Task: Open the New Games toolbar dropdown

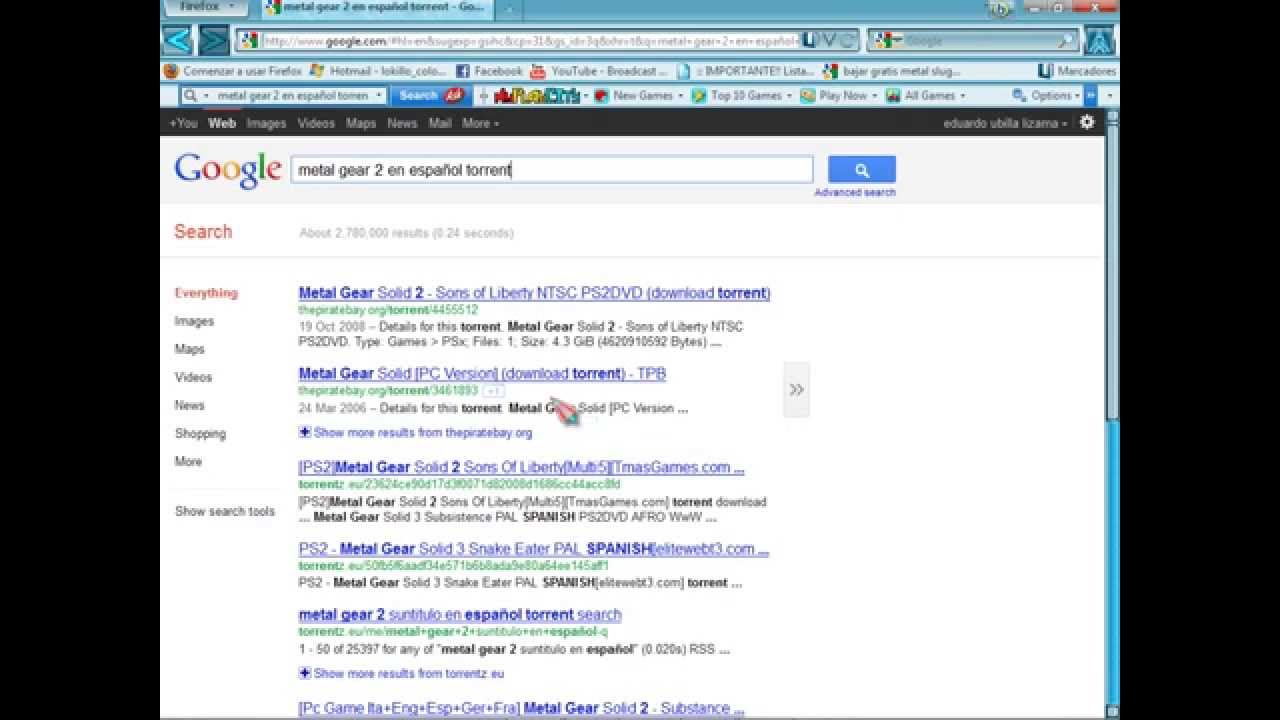Action: click(639, 96)
